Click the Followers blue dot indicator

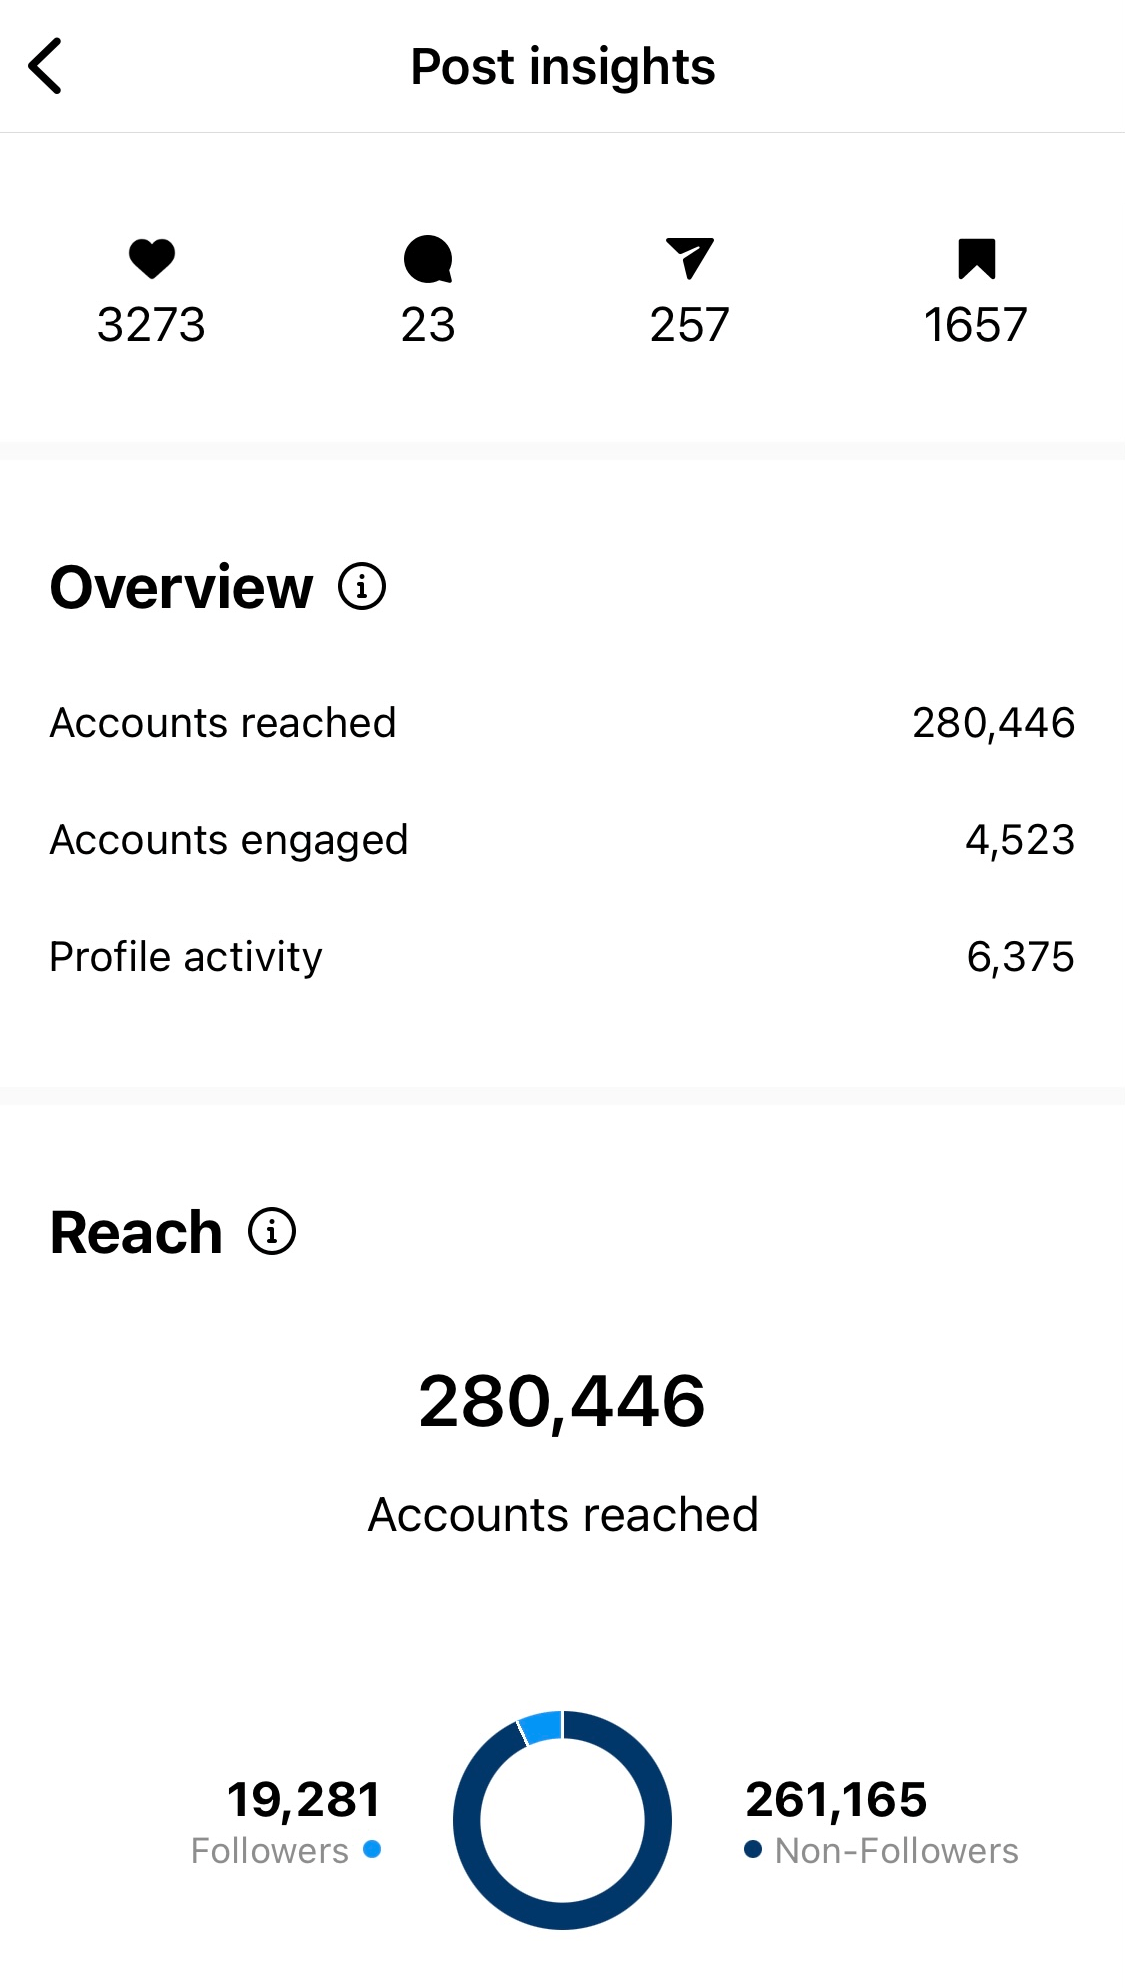tap(371, 1851)
